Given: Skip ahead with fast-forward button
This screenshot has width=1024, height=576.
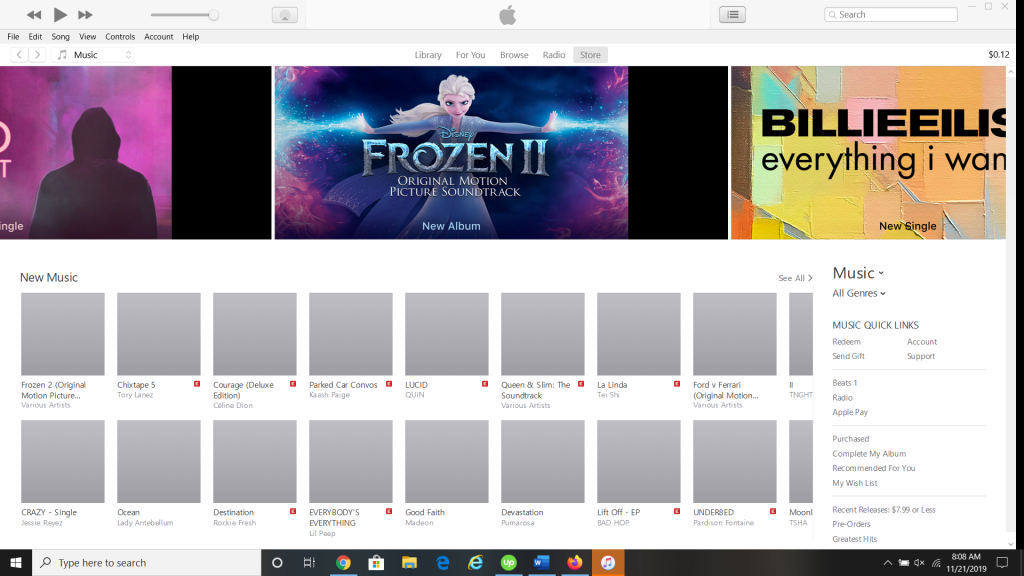Looking at the screenshot, I should point(85,14).
